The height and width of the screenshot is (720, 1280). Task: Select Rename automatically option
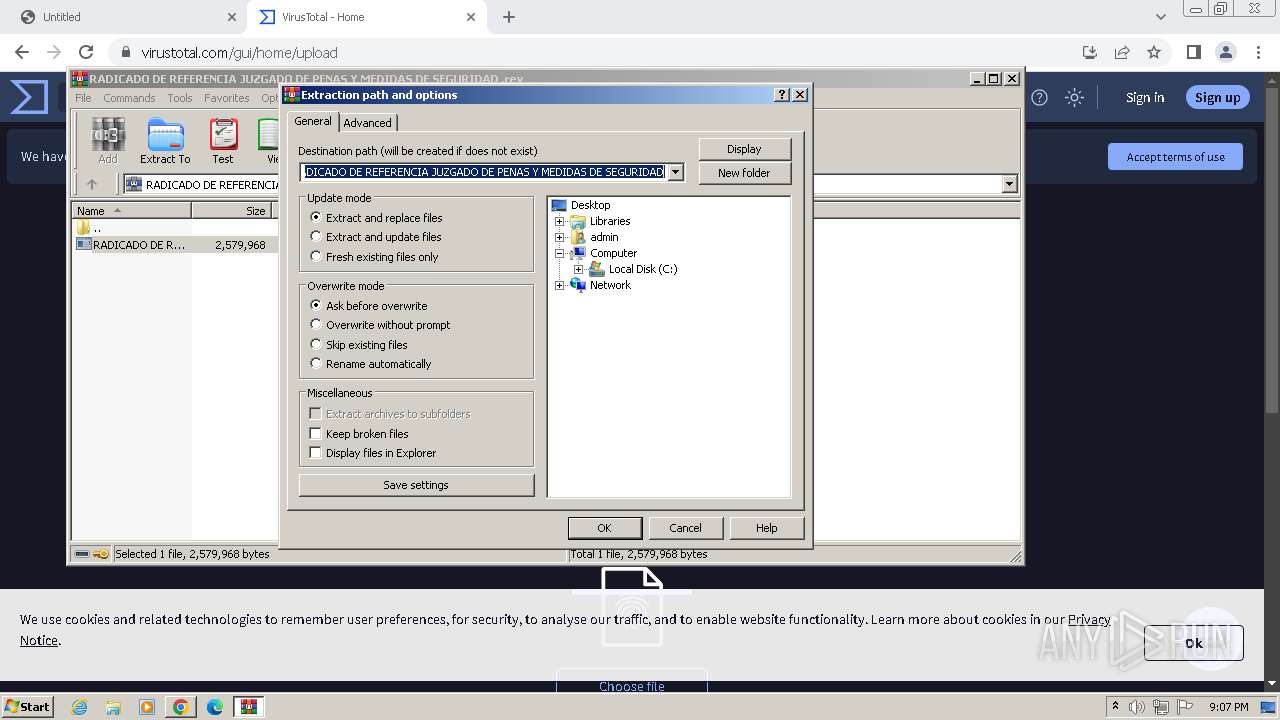pyautogui.click(x=371, y=364)
